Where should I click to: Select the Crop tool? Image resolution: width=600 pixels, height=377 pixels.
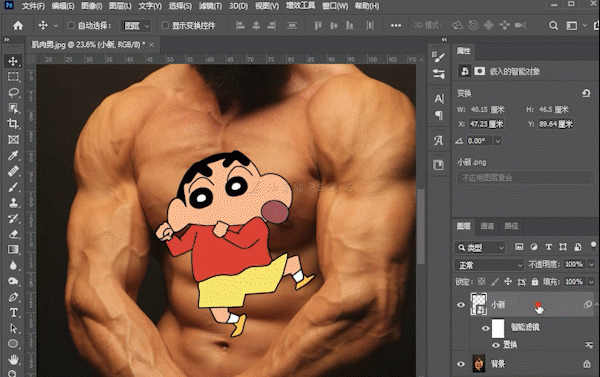13,124
